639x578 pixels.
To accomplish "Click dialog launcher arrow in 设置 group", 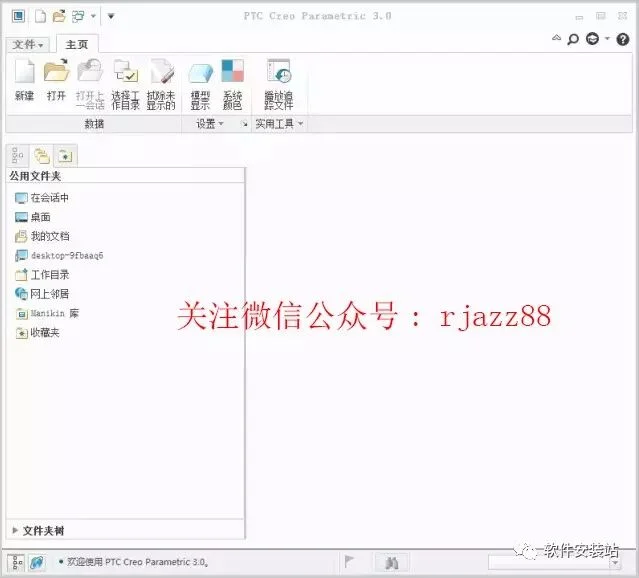I will [x=245, y=124].
